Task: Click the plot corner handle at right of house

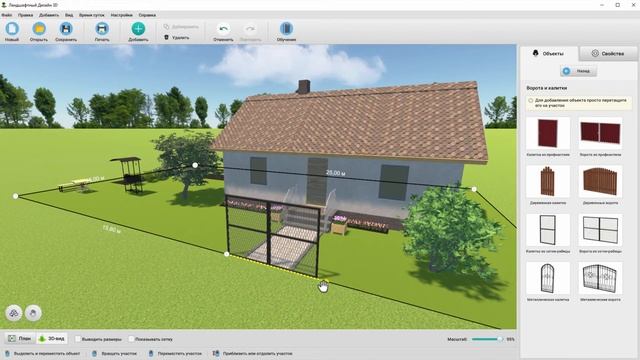Action: point(474,189)
